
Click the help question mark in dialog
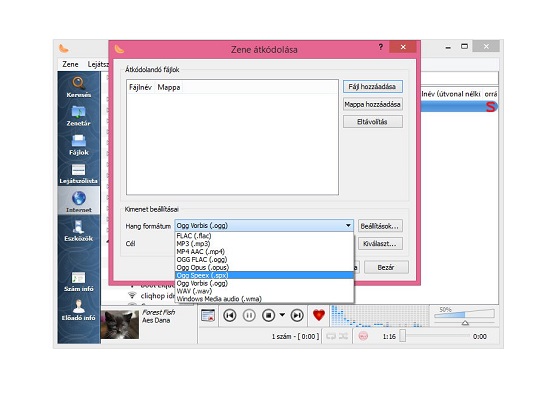click(x=381, y=47)
